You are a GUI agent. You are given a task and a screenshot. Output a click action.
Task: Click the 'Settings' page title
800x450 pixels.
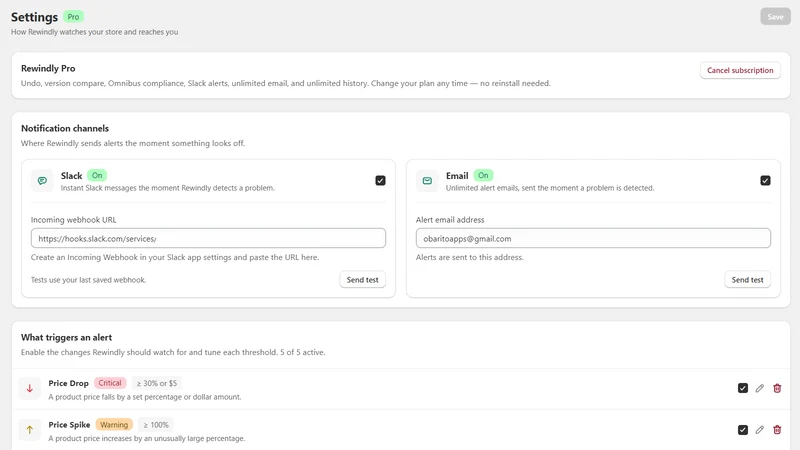34,17
